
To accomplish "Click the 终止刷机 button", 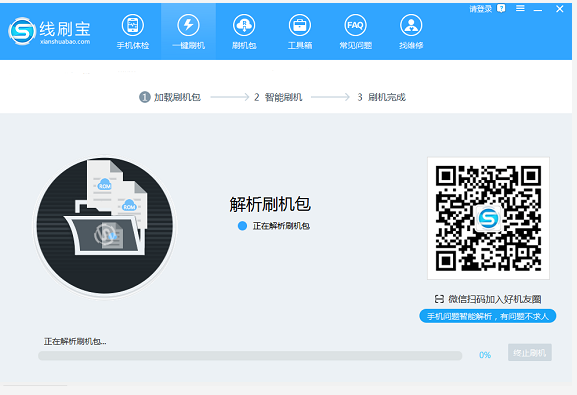I will tap(530, 353).
